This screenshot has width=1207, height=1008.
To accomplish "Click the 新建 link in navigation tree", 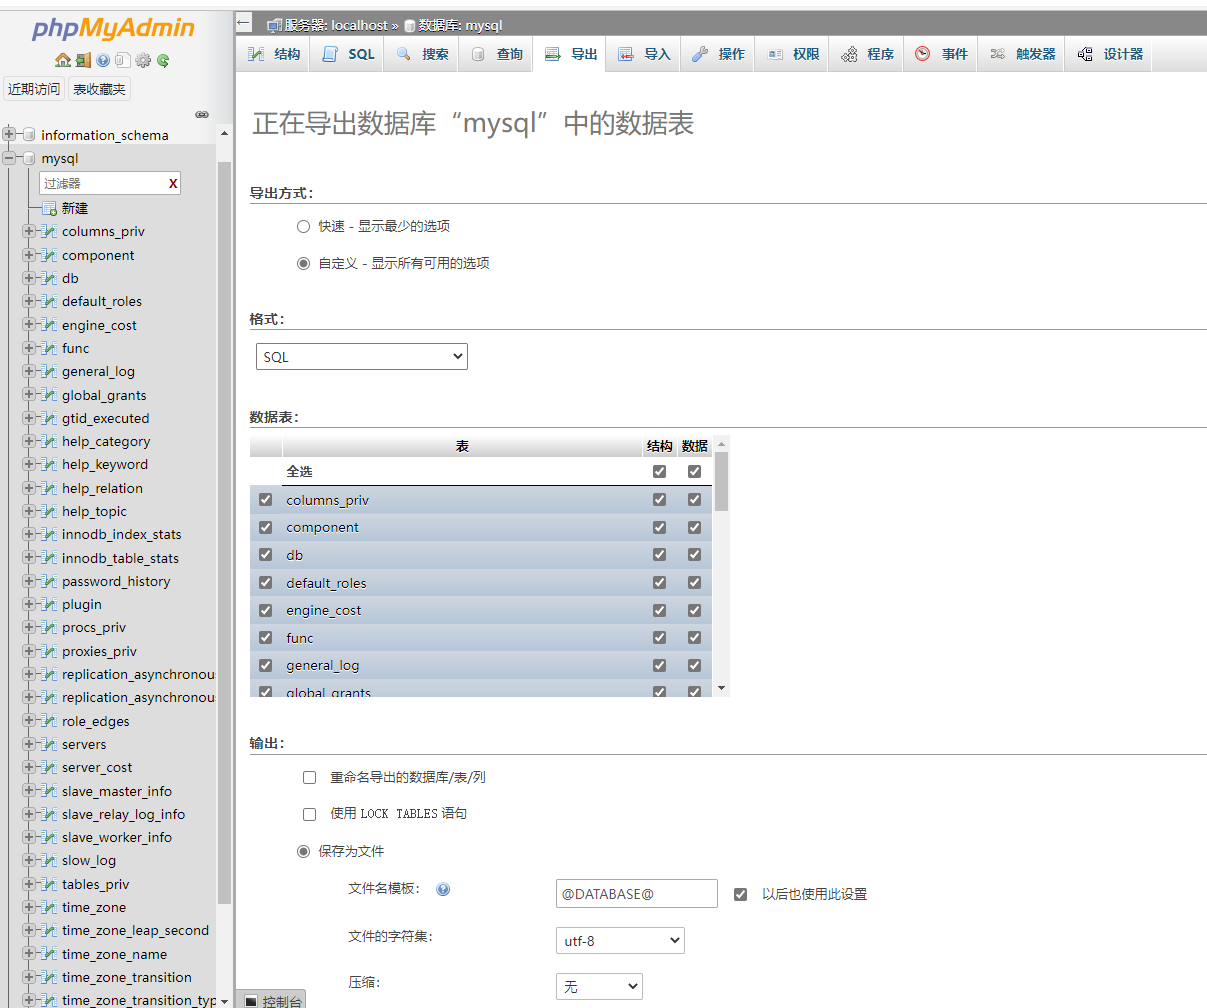I will (x=75, y=208).
